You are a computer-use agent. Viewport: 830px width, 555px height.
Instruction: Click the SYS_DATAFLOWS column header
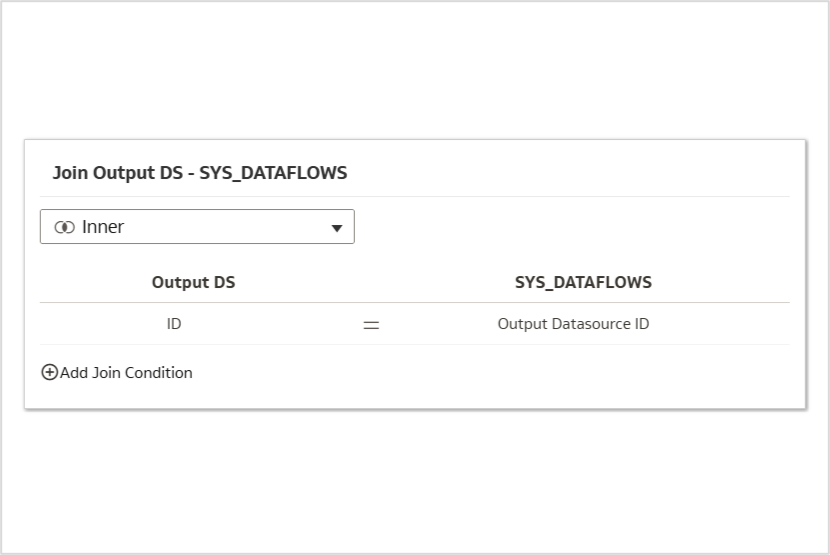point(583,282)
